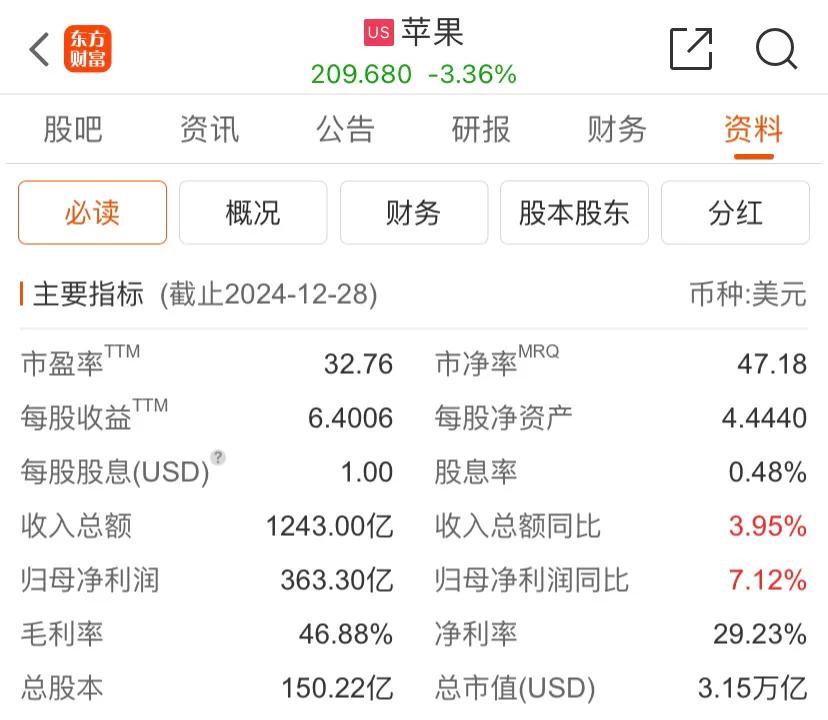The image size is (828, 720).
Task: Tap the US market badge
Action: [x=379, y=33]
